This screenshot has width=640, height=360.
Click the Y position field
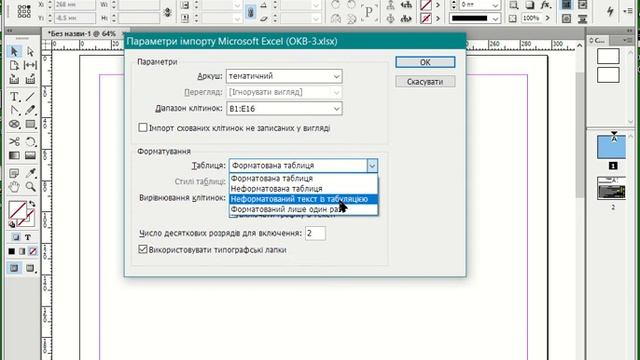point(75,18)
